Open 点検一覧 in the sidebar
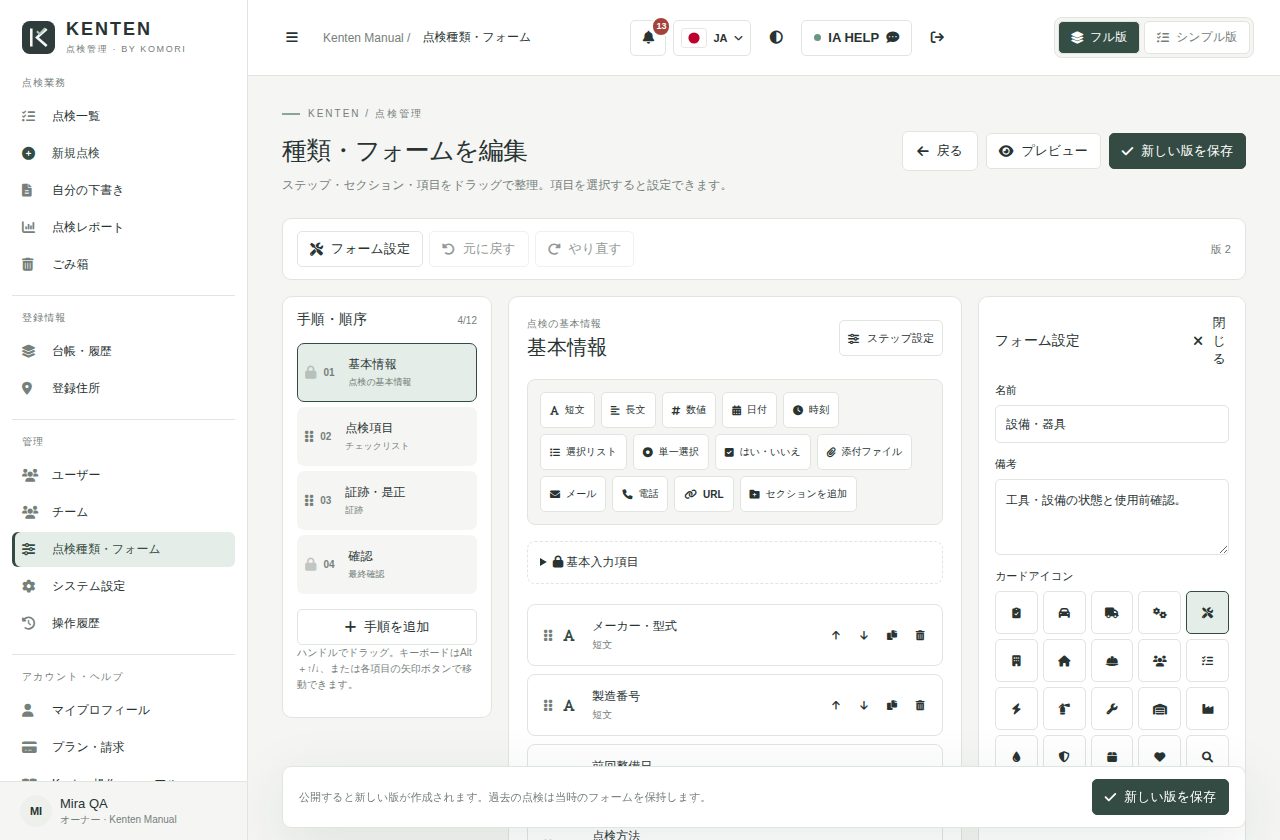The width and height of the screenshot is (1280, 840). [x=124, y=116]
